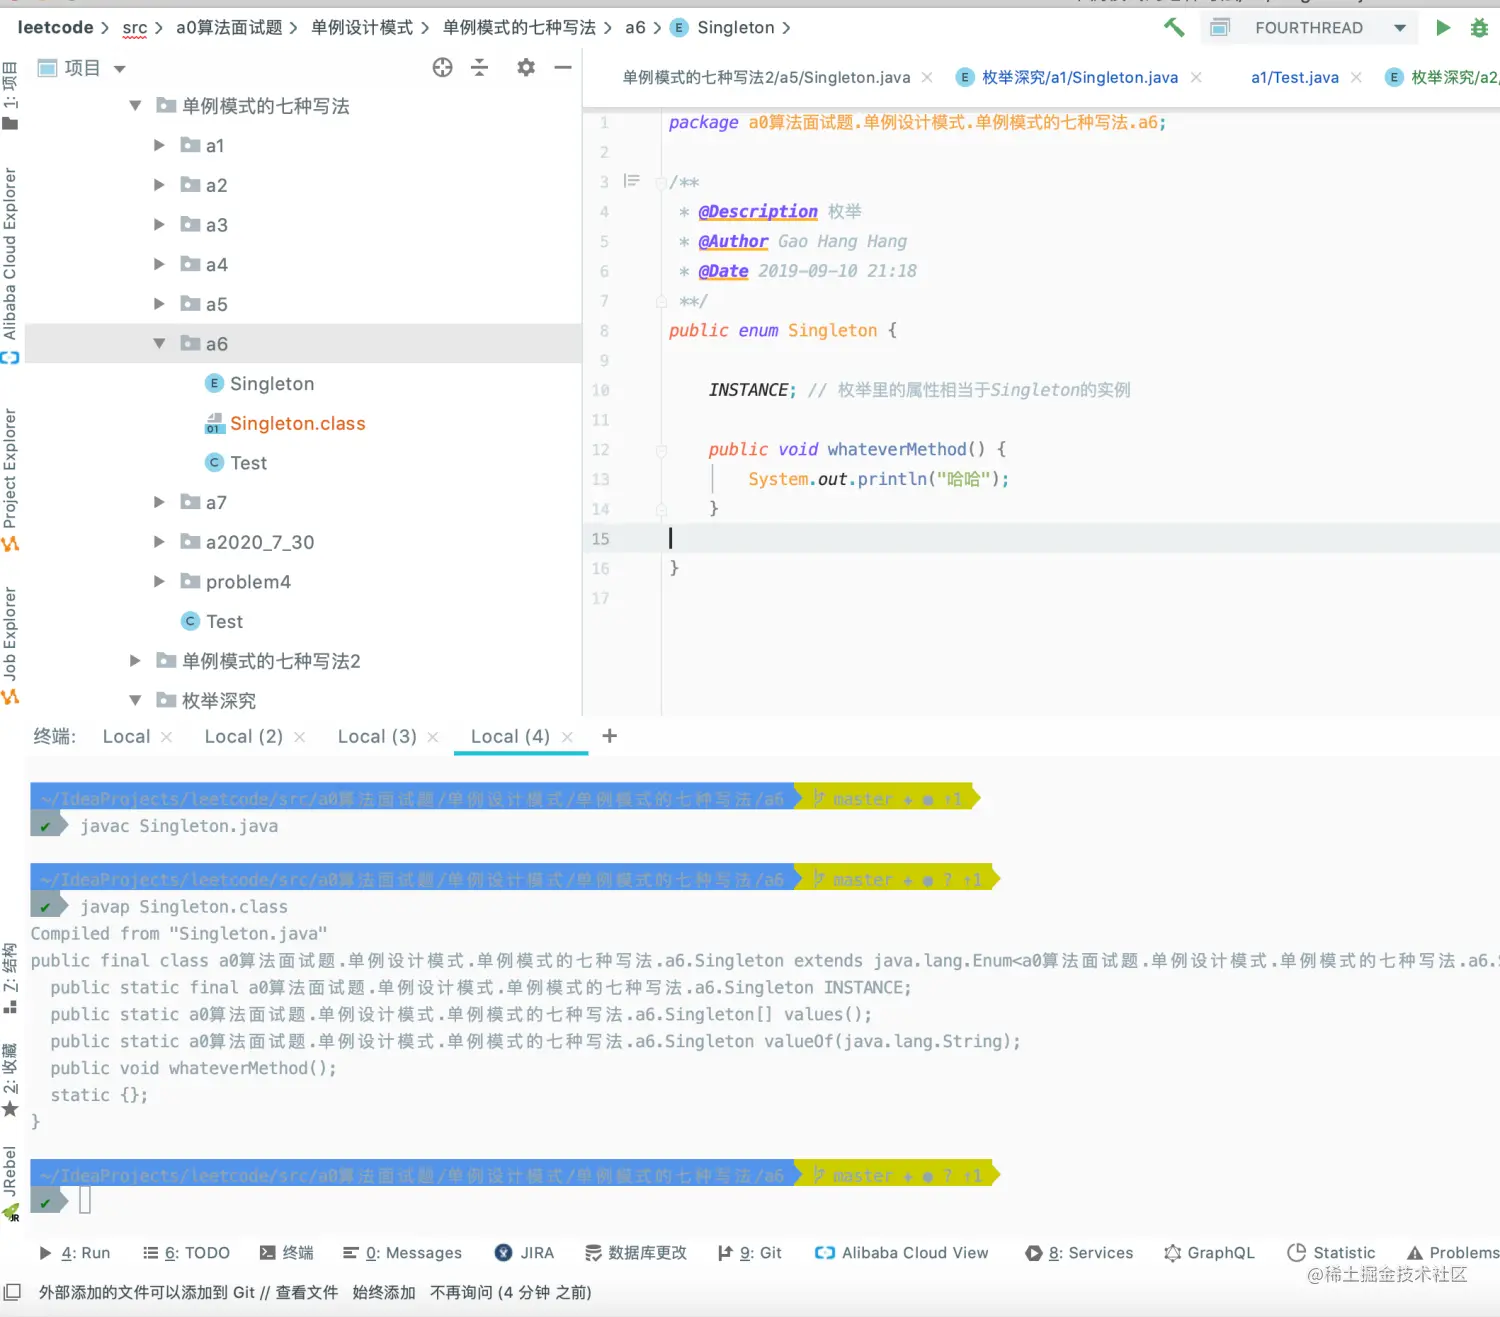
Task: Open the Alibaba Cloud View tool window
Action: point(901,1253)
